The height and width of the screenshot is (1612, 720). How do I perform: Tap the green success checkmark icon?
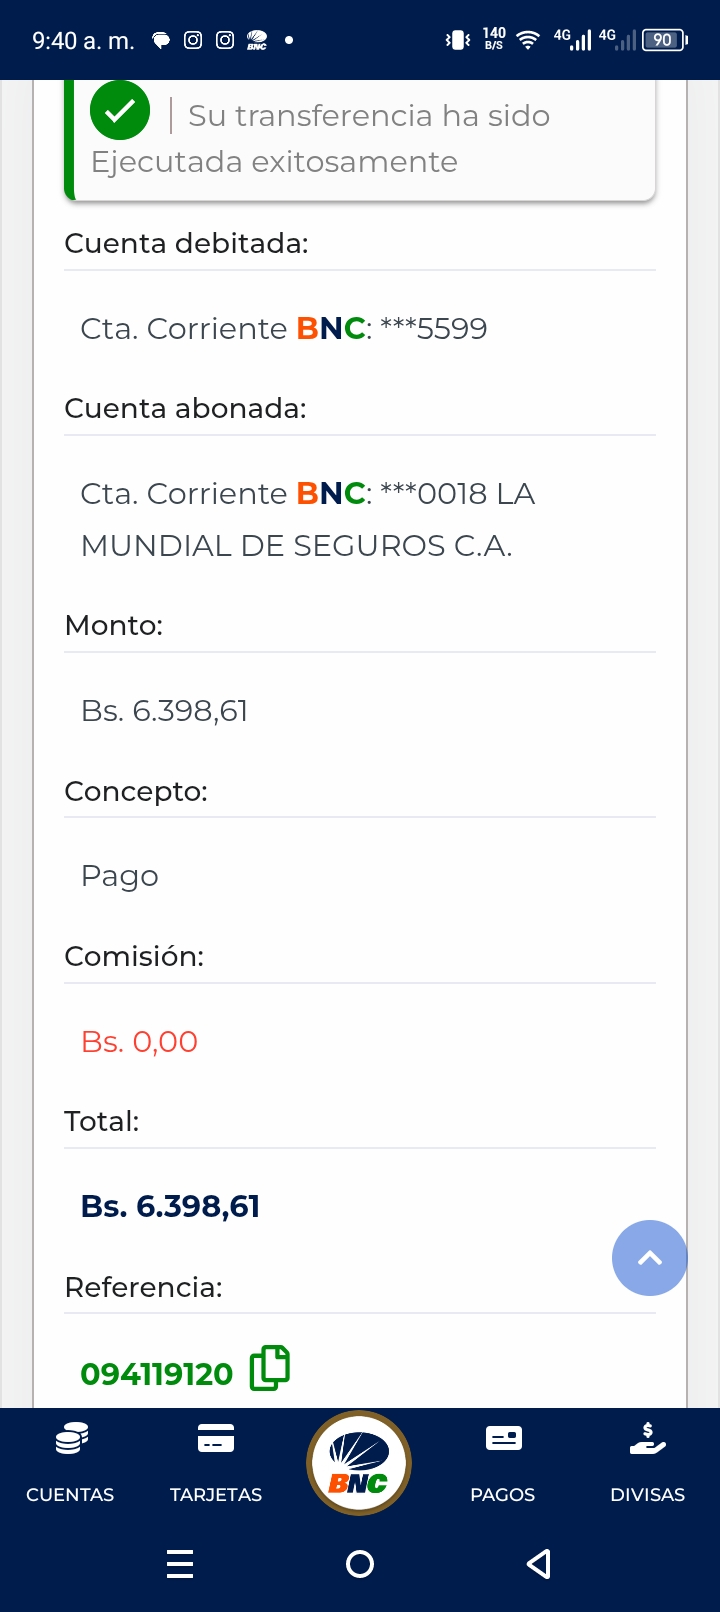[120, 111]
